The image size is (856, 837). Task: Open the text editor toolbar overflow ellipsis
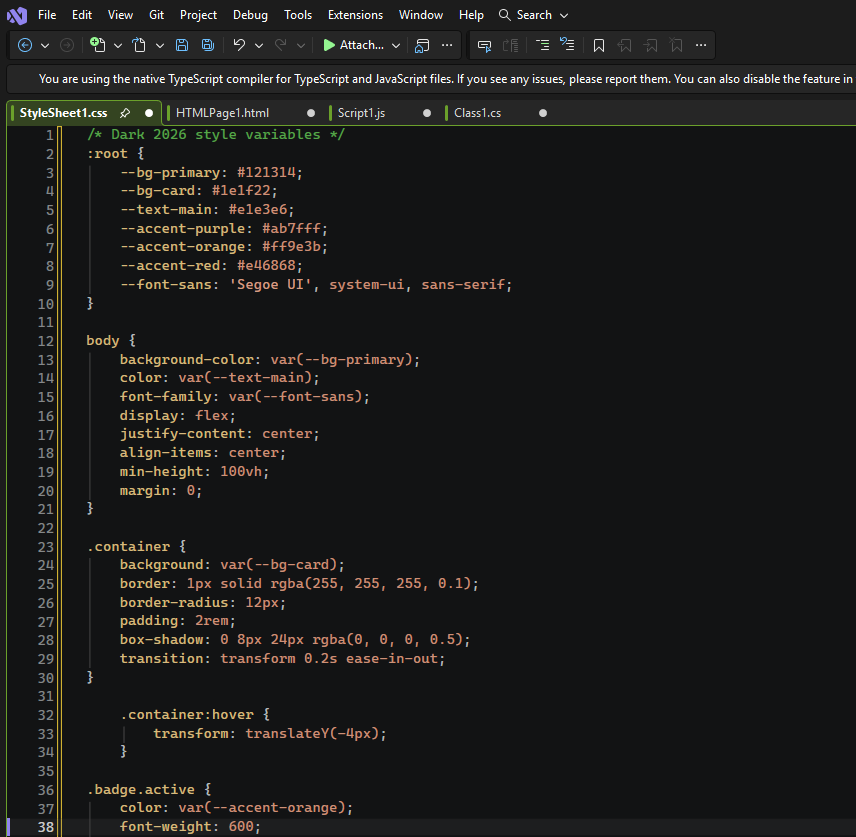pos(702,45)
